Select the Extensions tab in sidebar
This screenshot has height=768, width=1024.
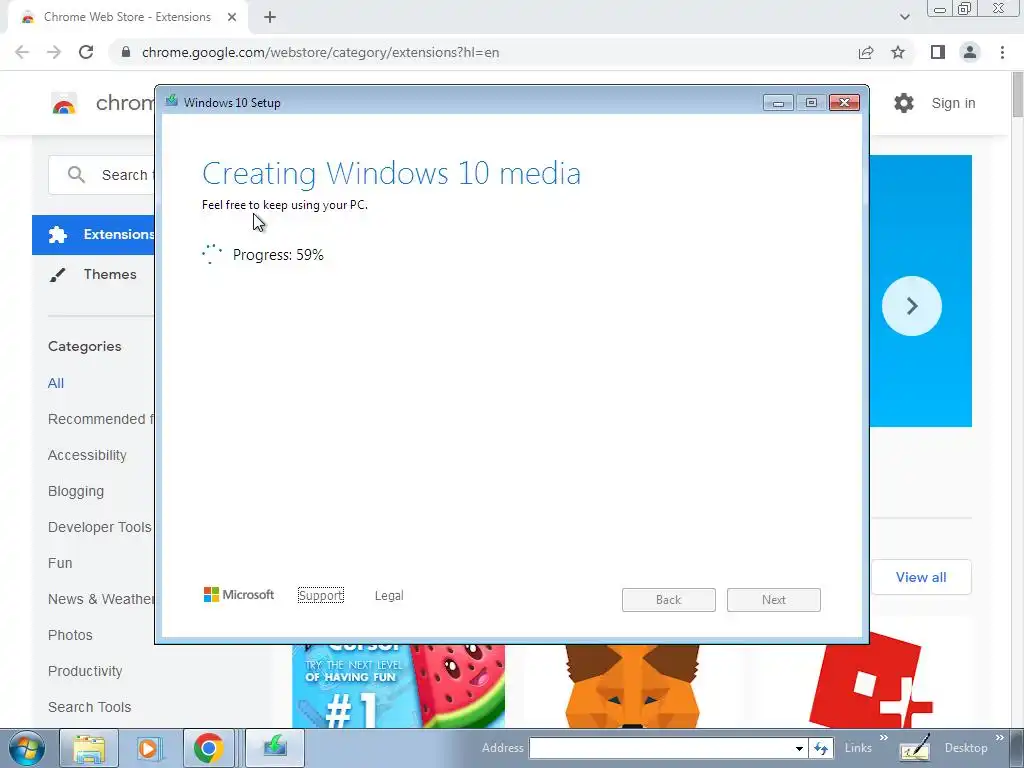coord(93,234)
